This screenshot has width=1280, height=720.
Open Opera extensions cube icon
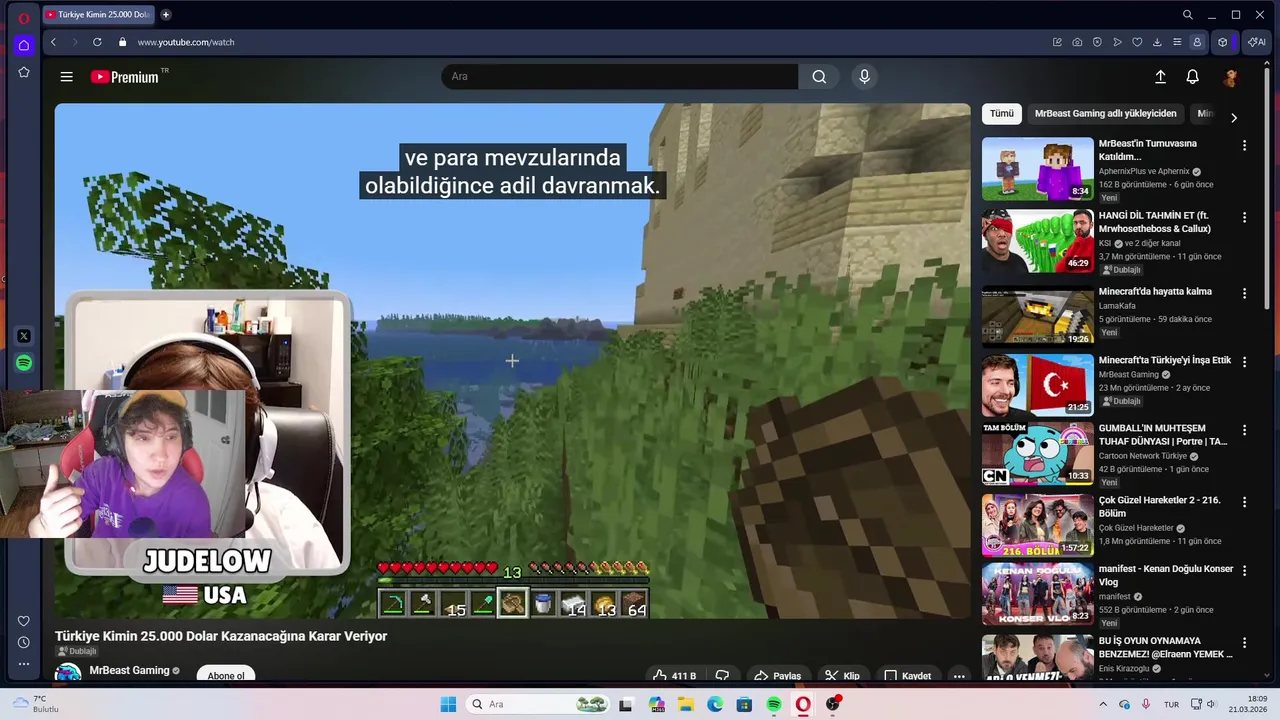[x=1222, y=42]
